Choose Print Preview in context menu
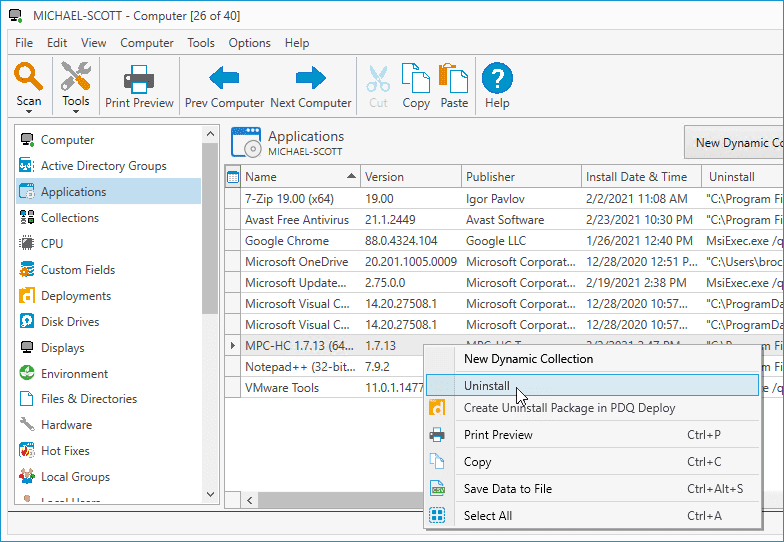The height and width of the screenshot is (542, 784). pyautogui.click(x=592, y=434)
